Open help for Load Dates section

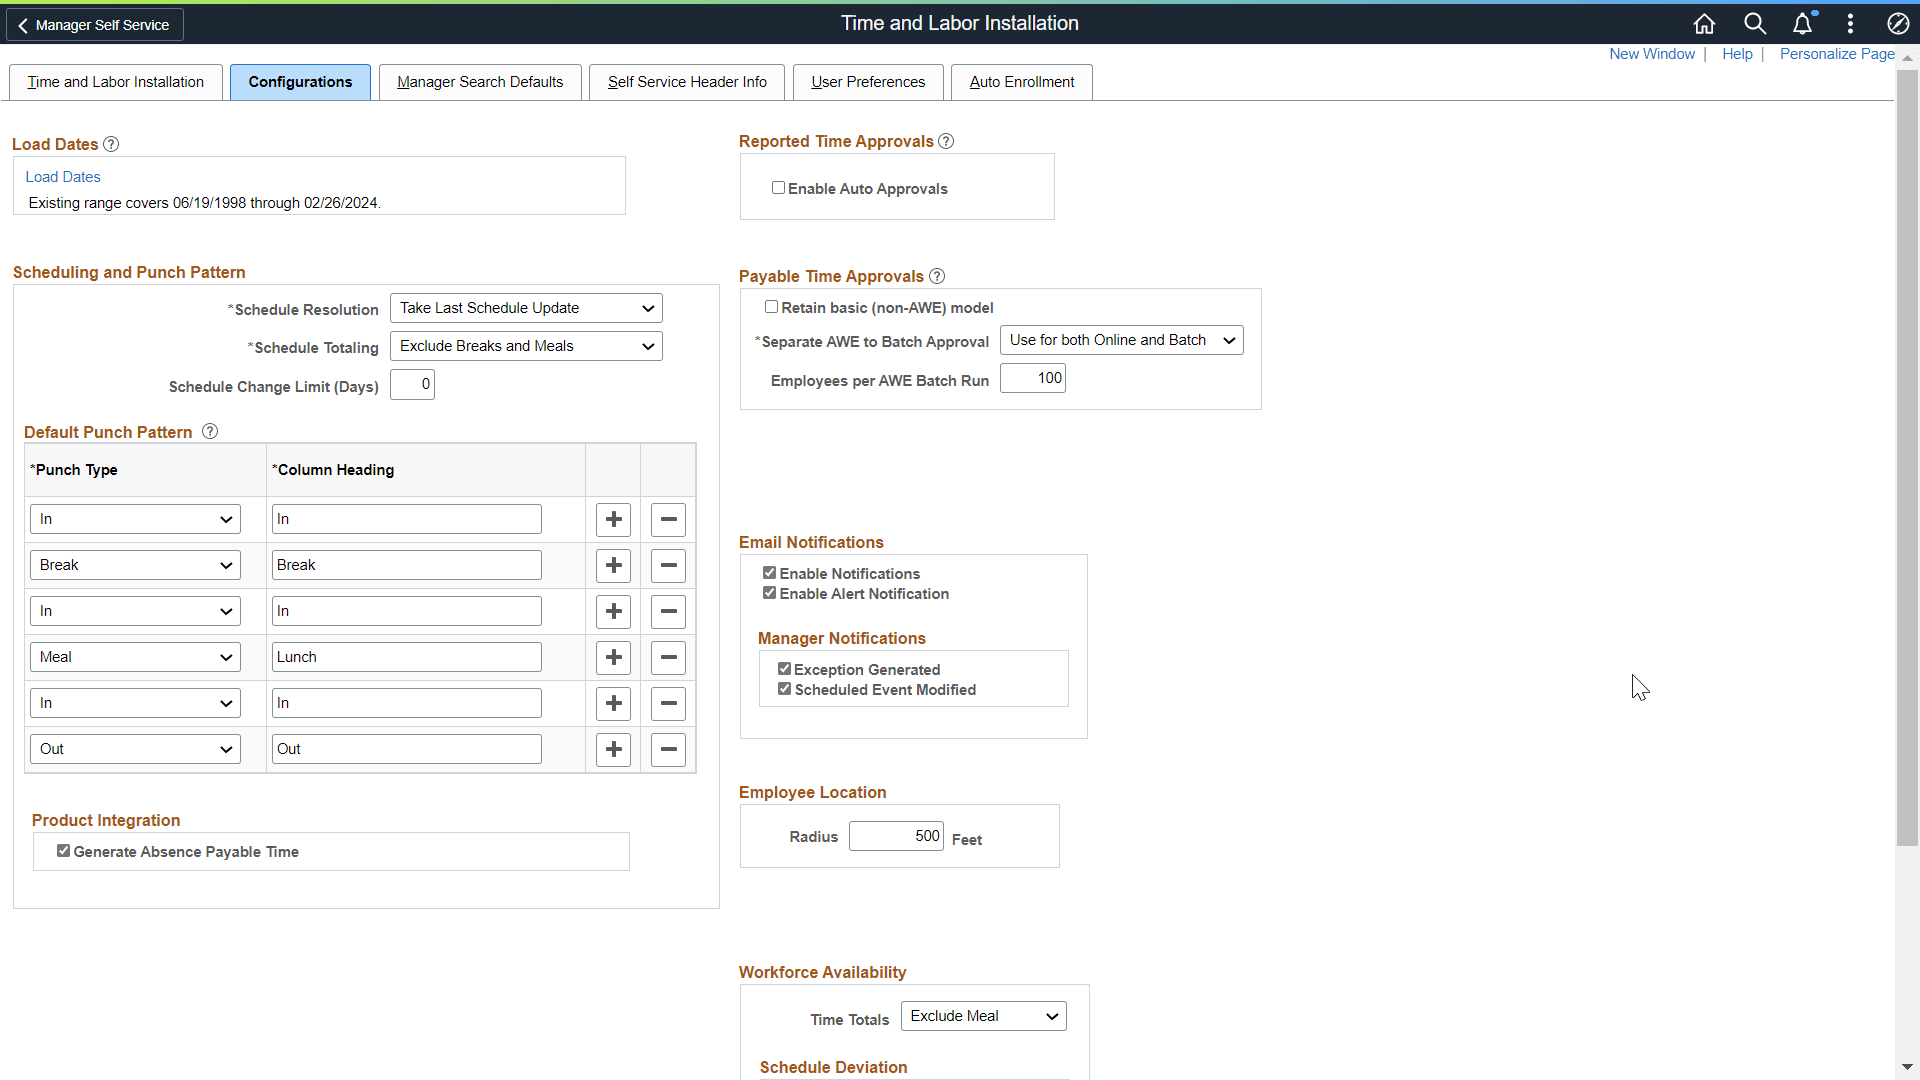[x=110, y=144]
